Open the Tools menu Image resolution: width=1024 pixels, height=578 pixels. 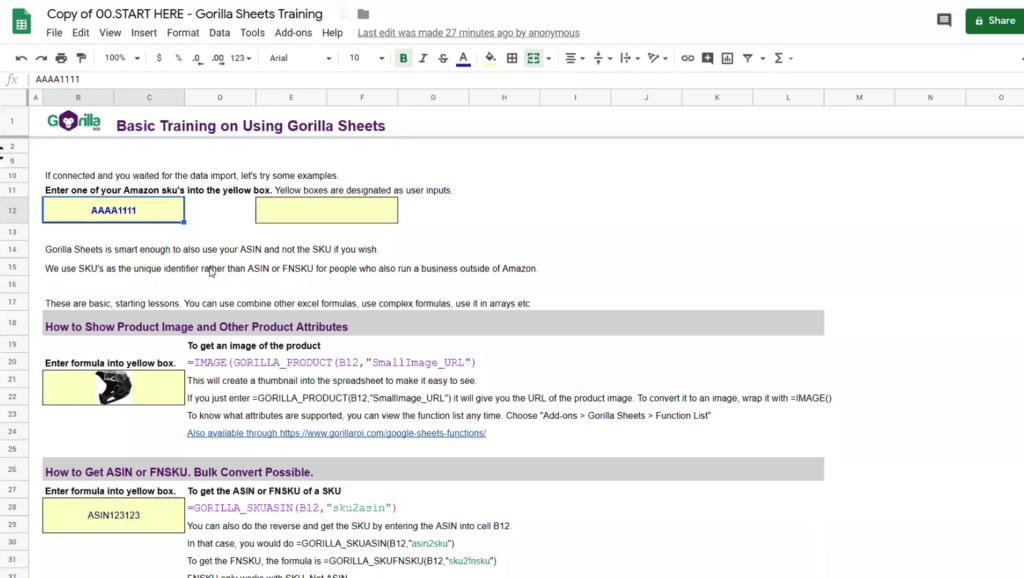tap(252, 33)
